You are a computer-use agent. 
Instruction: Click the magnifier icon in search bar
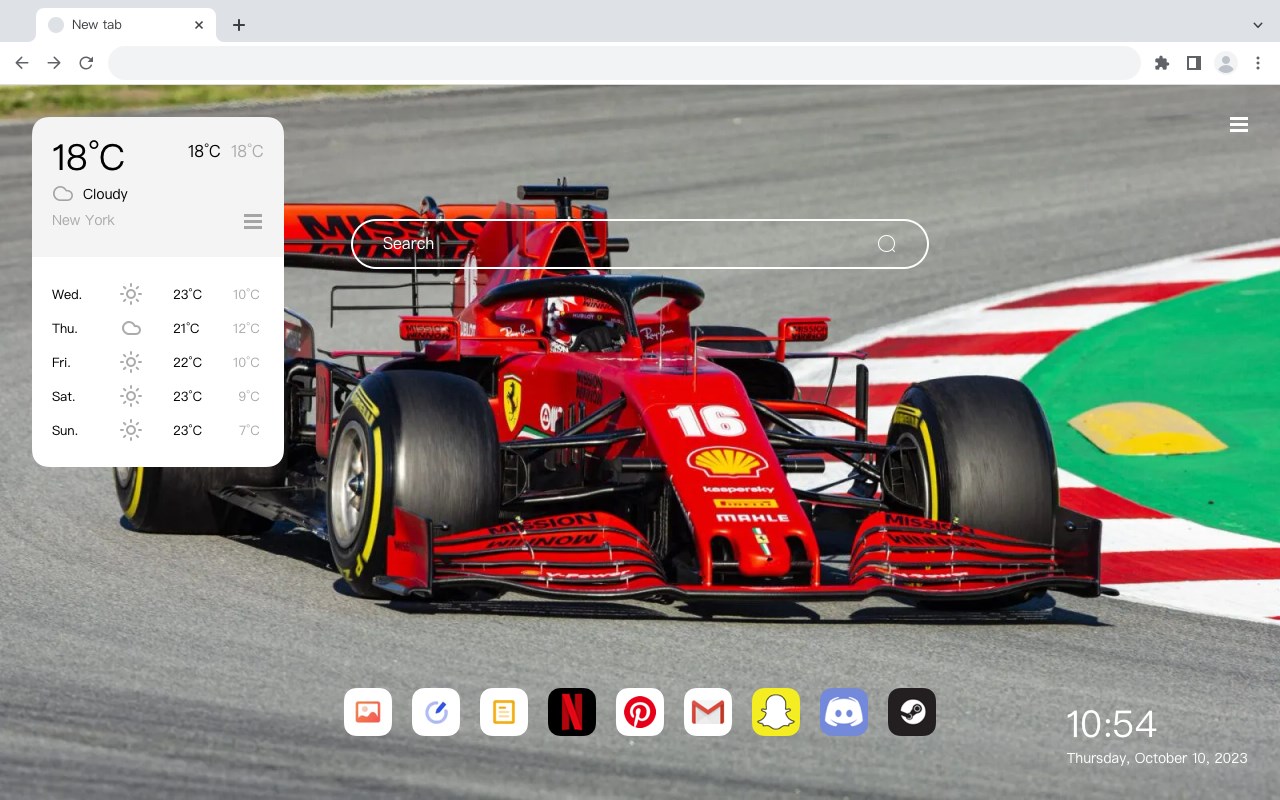point(887,244)
